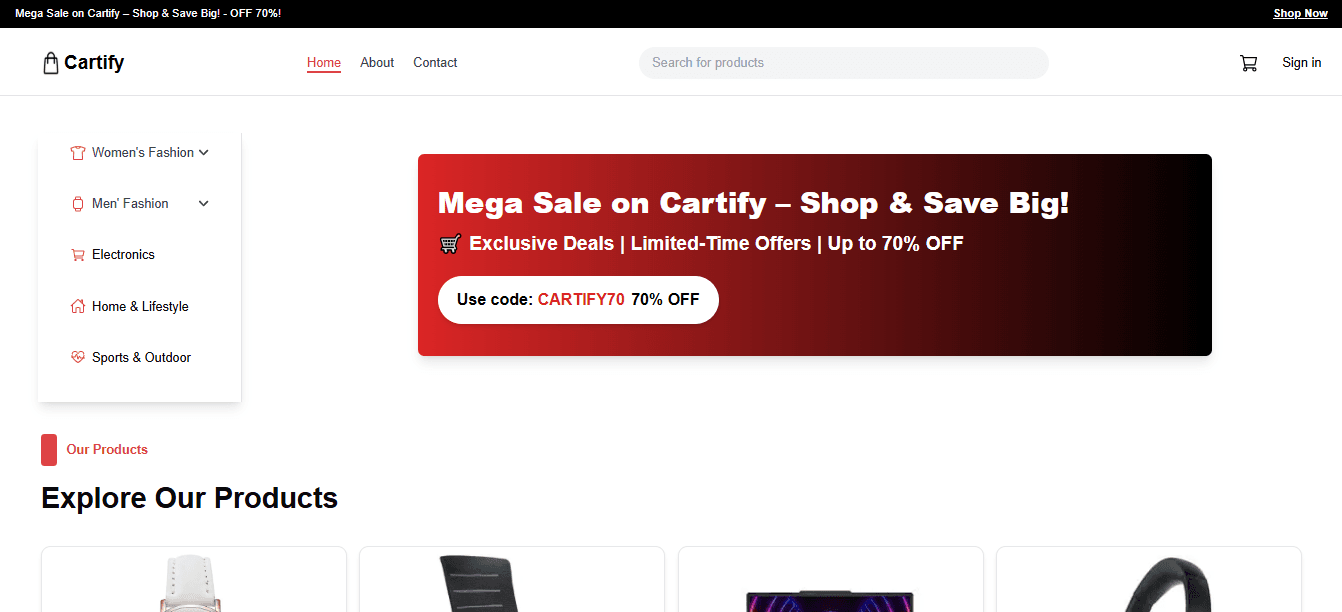Image resolution: width=1342 pixels, height=612 pixels.
Task: Open the Contact page
Action: [x=435, y=62]
